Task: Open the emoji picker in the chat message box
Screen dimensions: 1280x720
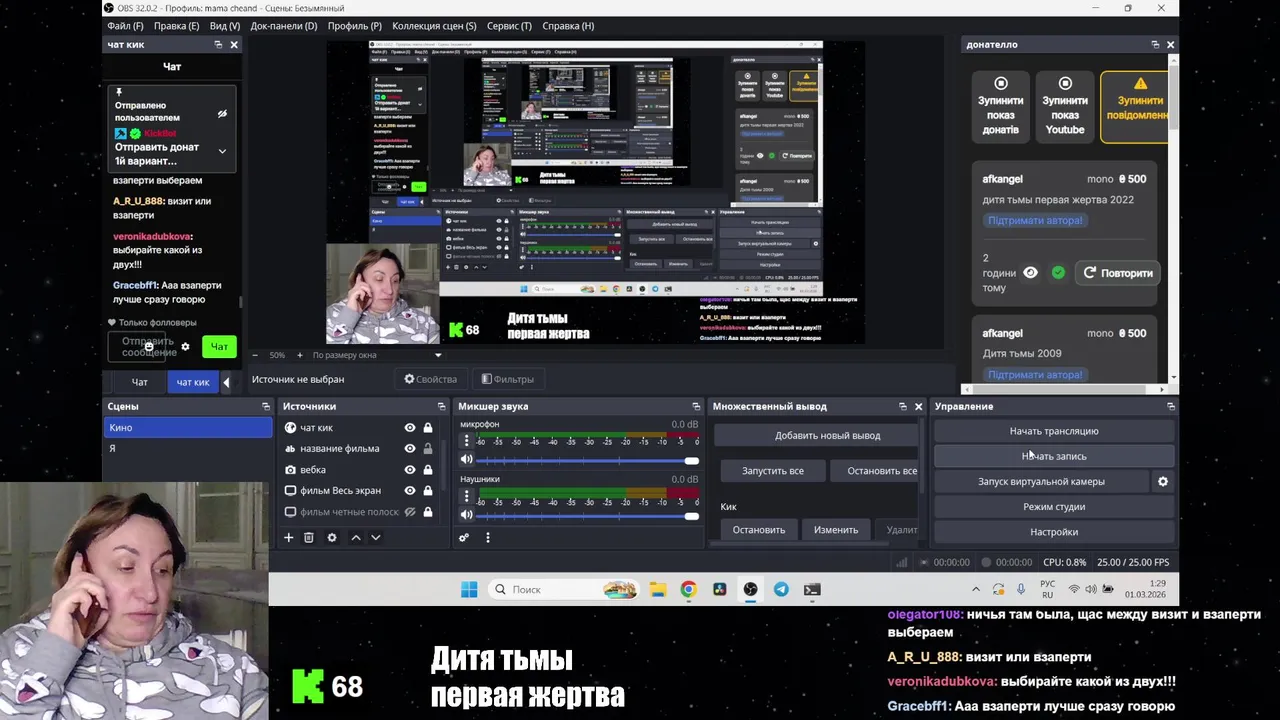Action: click(149, 347)
